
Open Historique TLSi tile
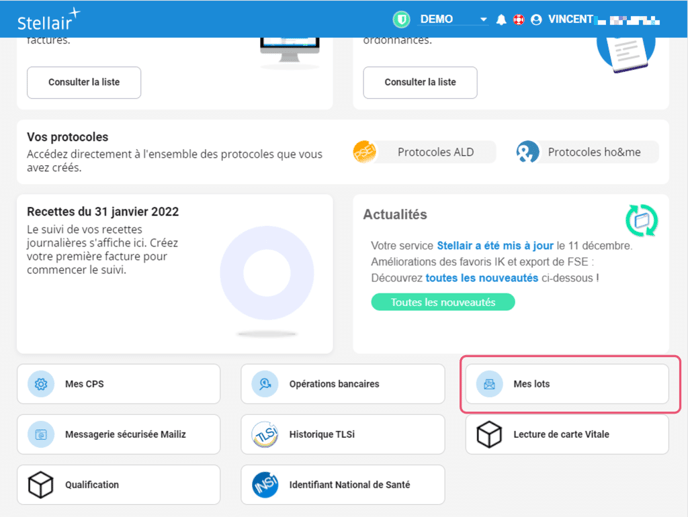click(342, 435)
